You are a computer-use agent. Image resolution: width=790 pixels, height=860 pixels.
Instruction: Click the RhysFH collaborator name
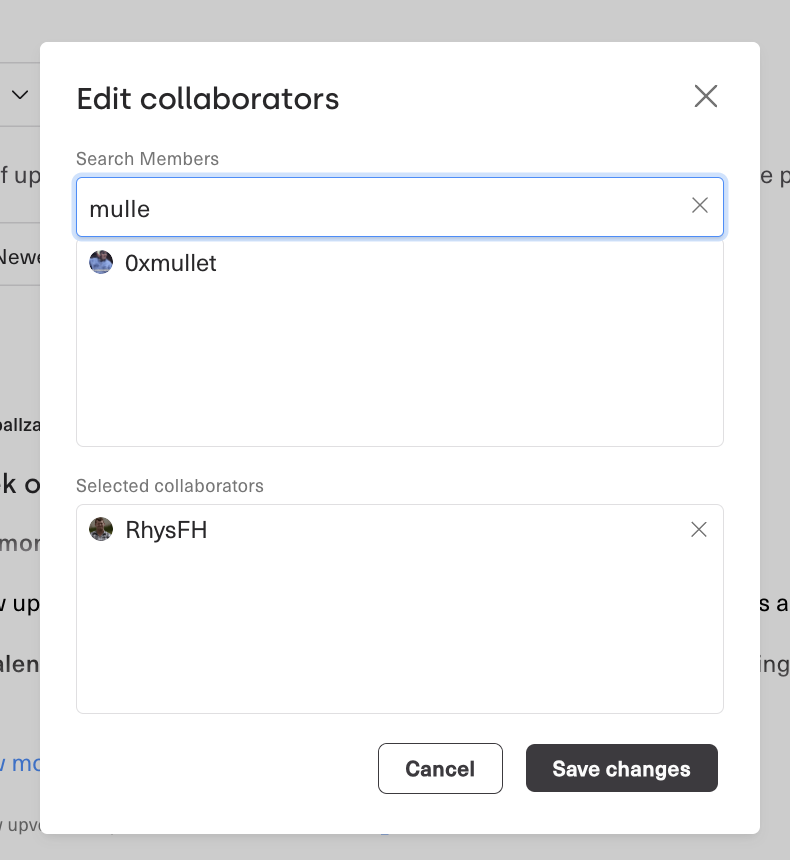pos(166,530)
